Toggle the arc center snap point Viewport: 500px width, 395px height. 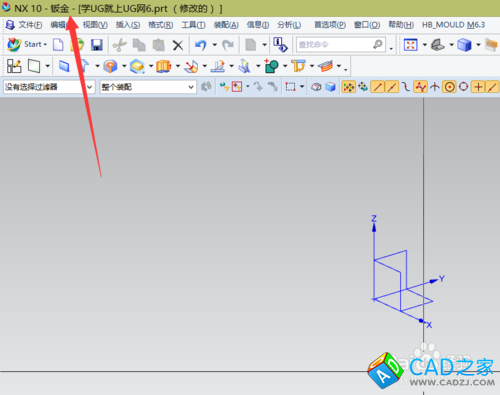pos(449,87)
